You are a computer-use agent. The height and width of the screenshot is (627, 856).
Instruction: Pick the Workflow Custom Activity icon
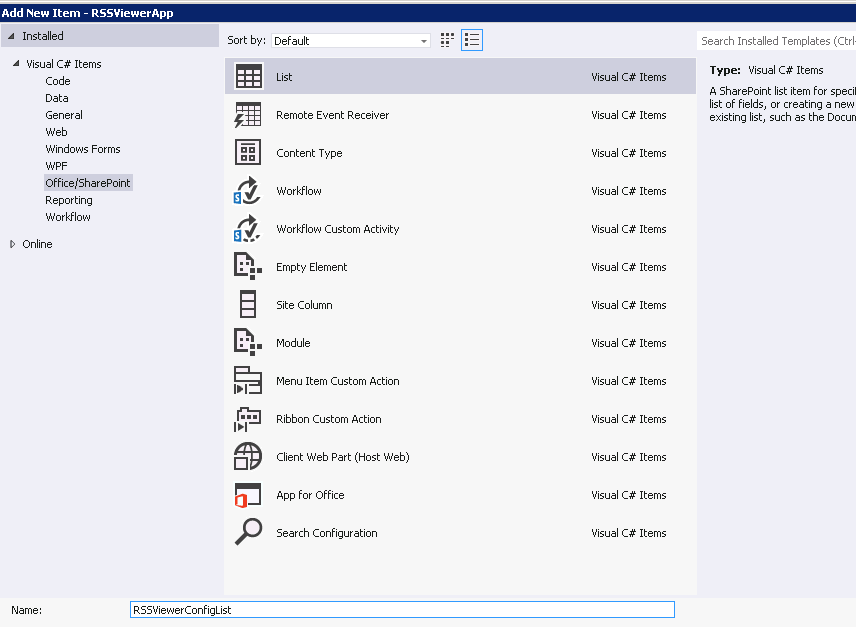pos(247,229)
